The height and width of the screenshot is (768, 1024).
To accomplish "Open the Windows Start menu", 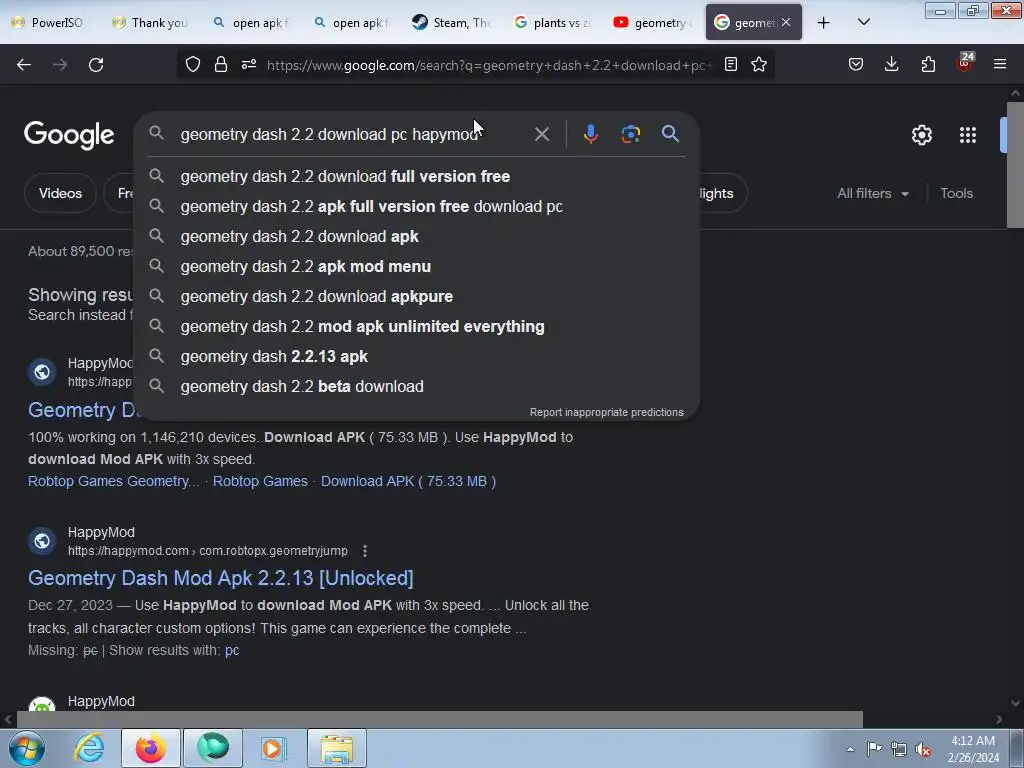I will (25, 748).
